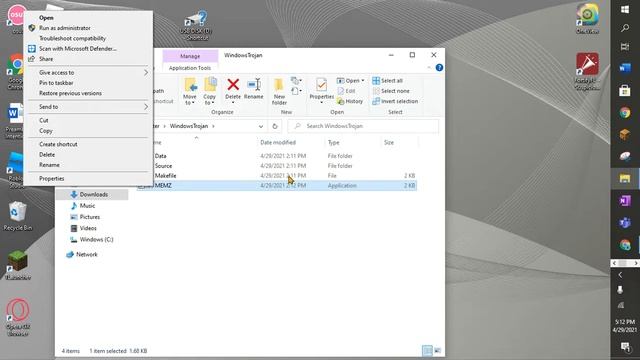Open the address bar history dropdown

(x=261, y=127)
